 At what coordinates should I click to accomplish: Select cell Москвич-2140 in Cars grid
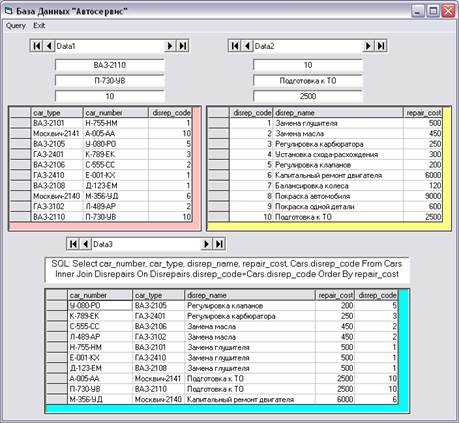[x=57, y=196]
